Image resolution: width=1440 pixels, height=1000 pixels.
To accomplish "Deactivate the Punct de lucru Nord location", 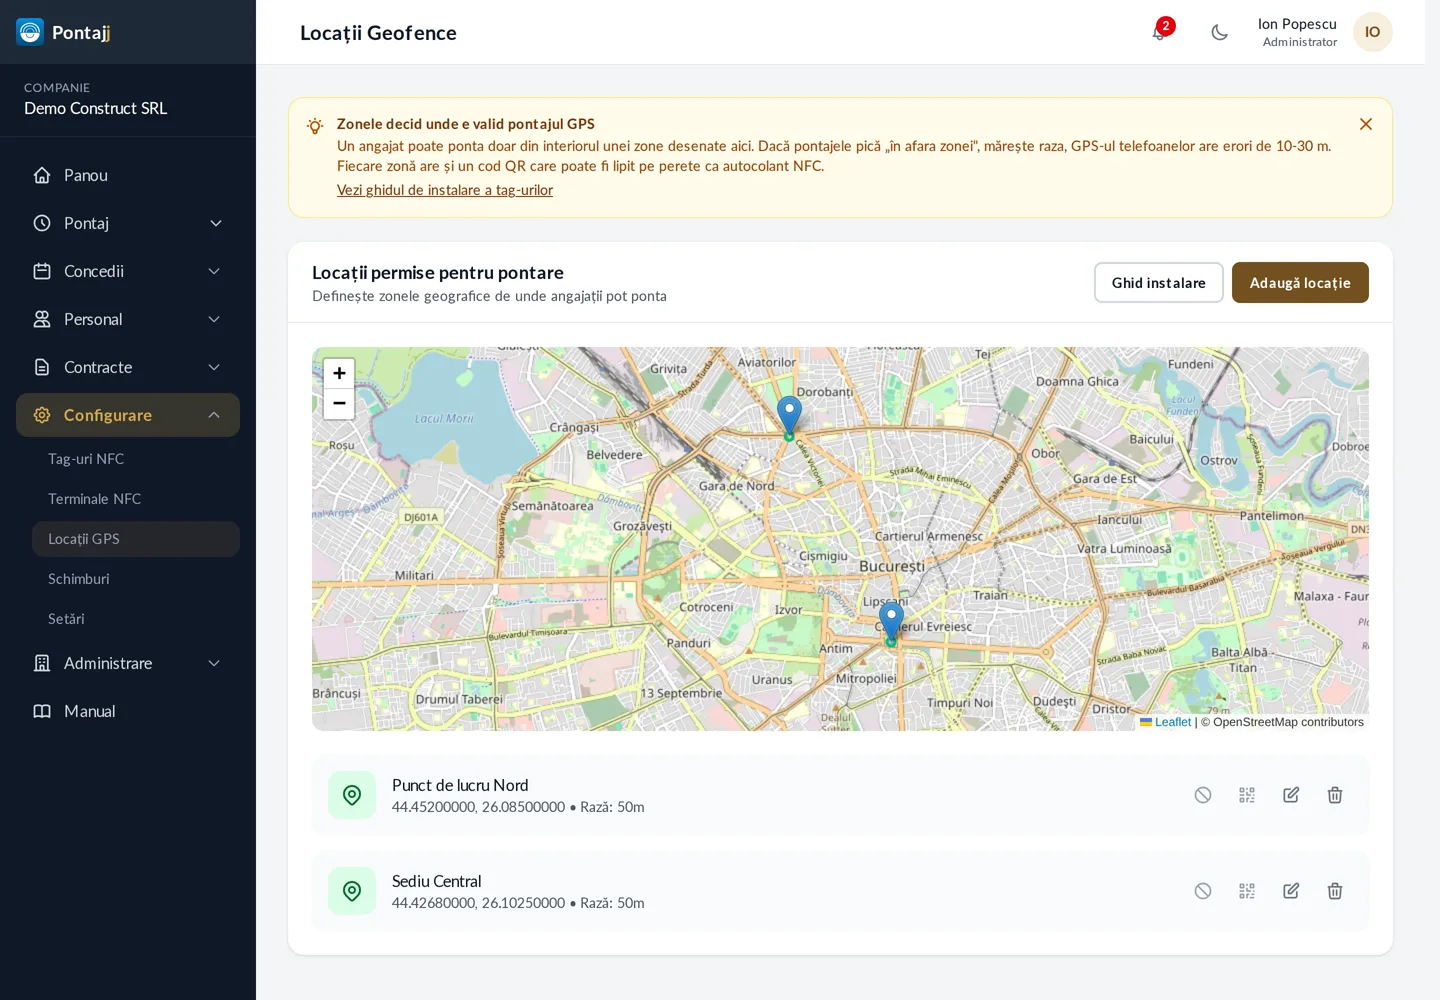I will [x=1203, y=795].
